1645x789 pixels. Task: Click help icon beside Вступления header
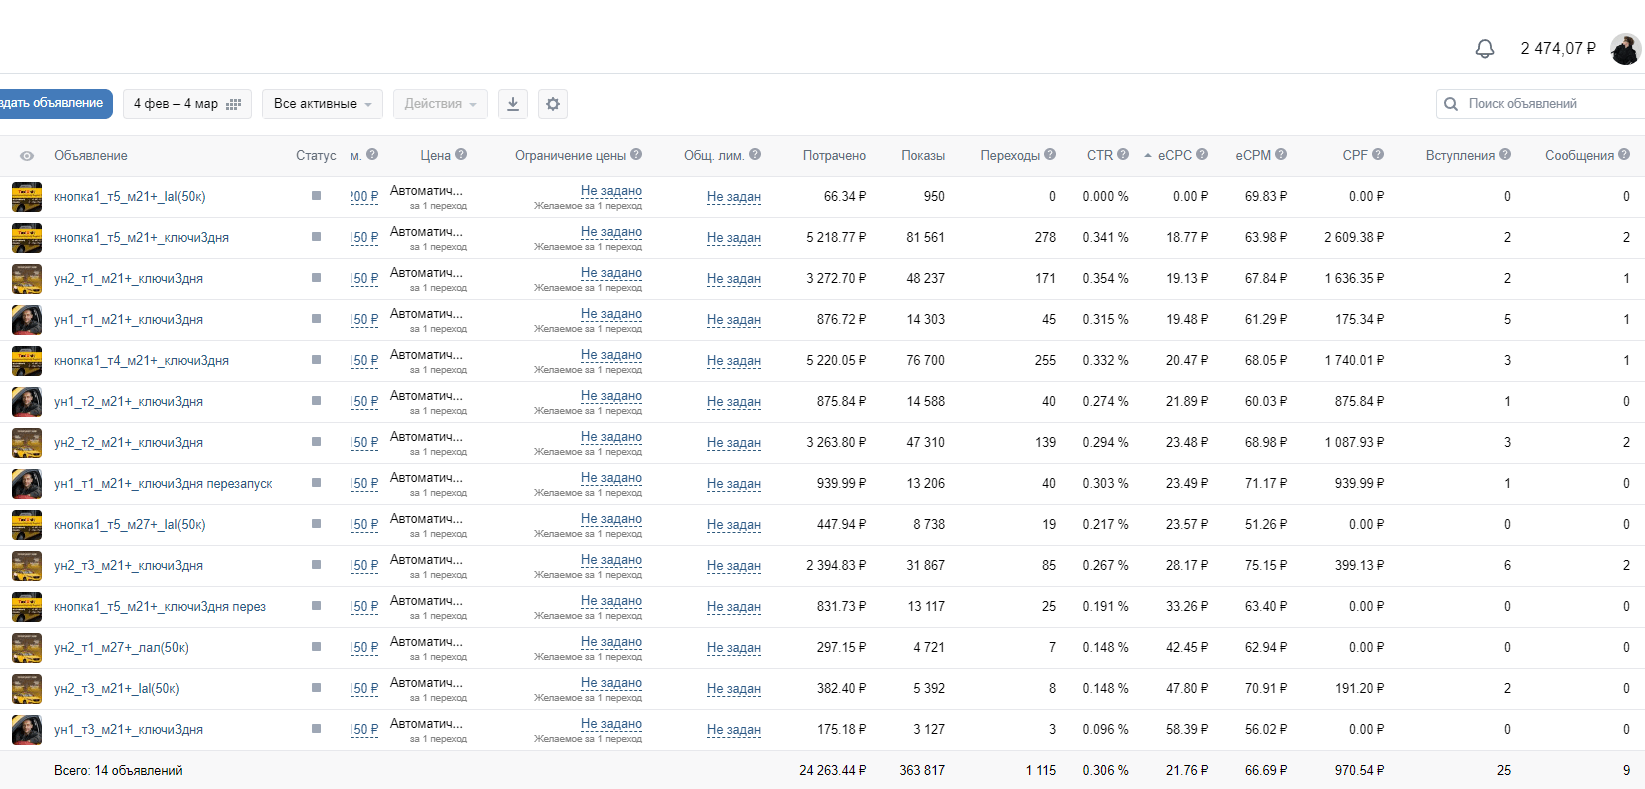[x=1505, y=154]
